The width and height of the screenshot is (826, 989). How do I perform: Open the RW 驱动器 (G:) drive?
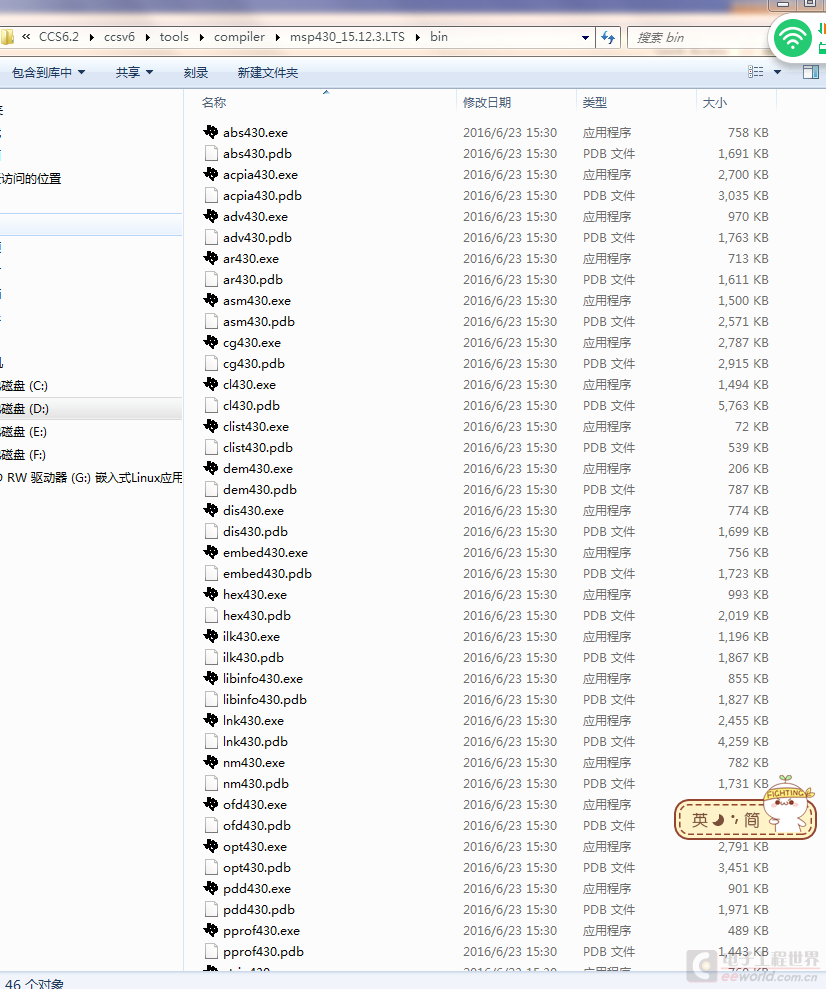[x=91, y=477]
